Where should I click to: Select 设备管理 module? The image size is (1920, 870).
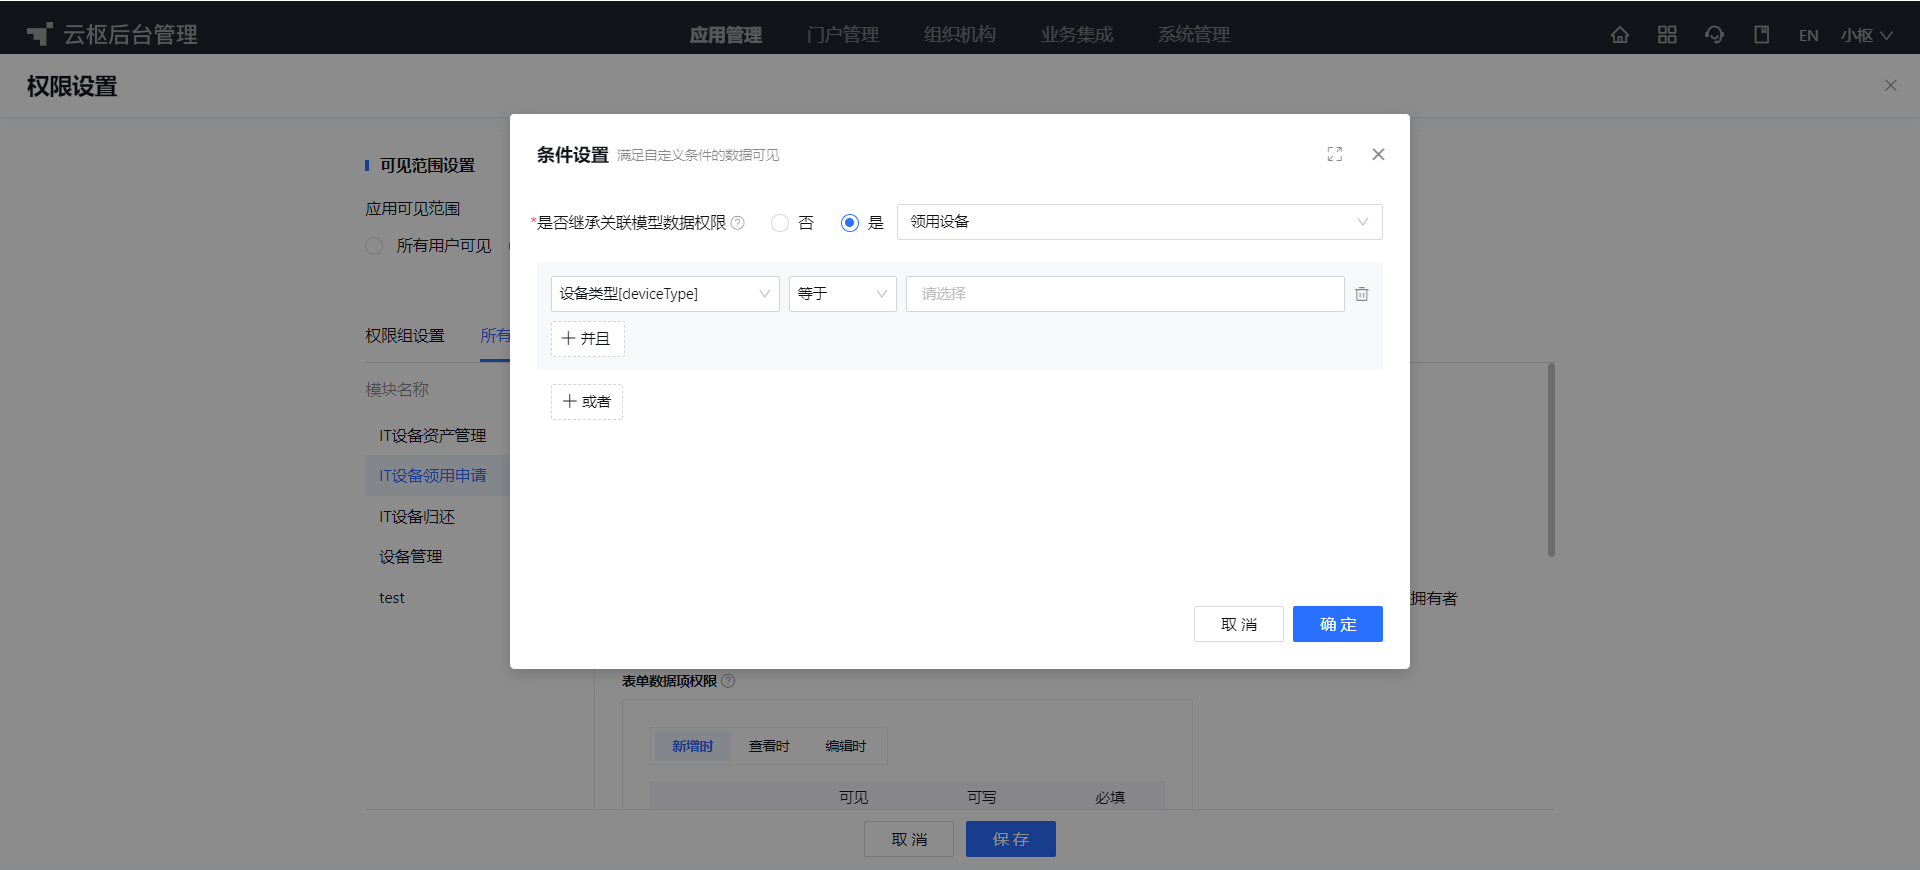(411, 557)
